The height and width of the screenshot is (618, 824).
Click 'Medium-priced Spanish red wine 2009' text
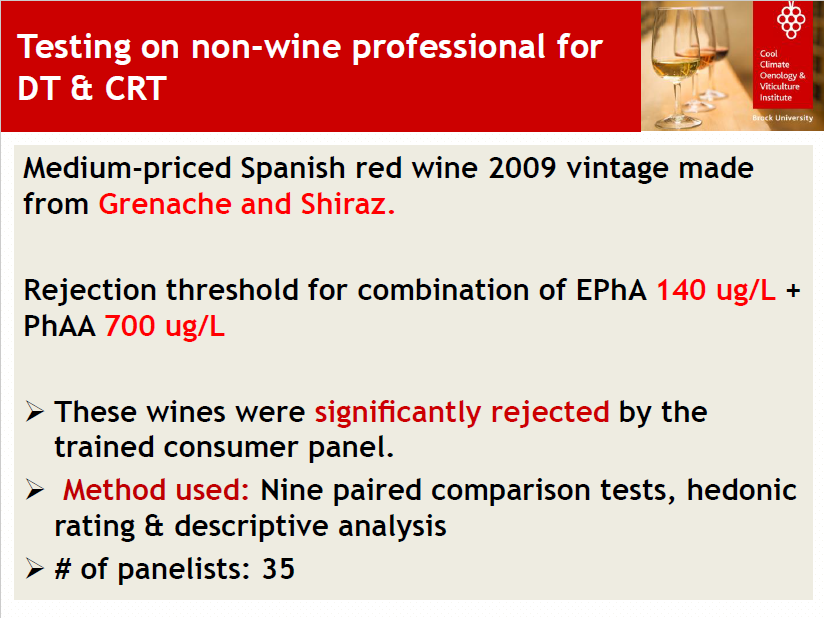[x=290, y=169]
